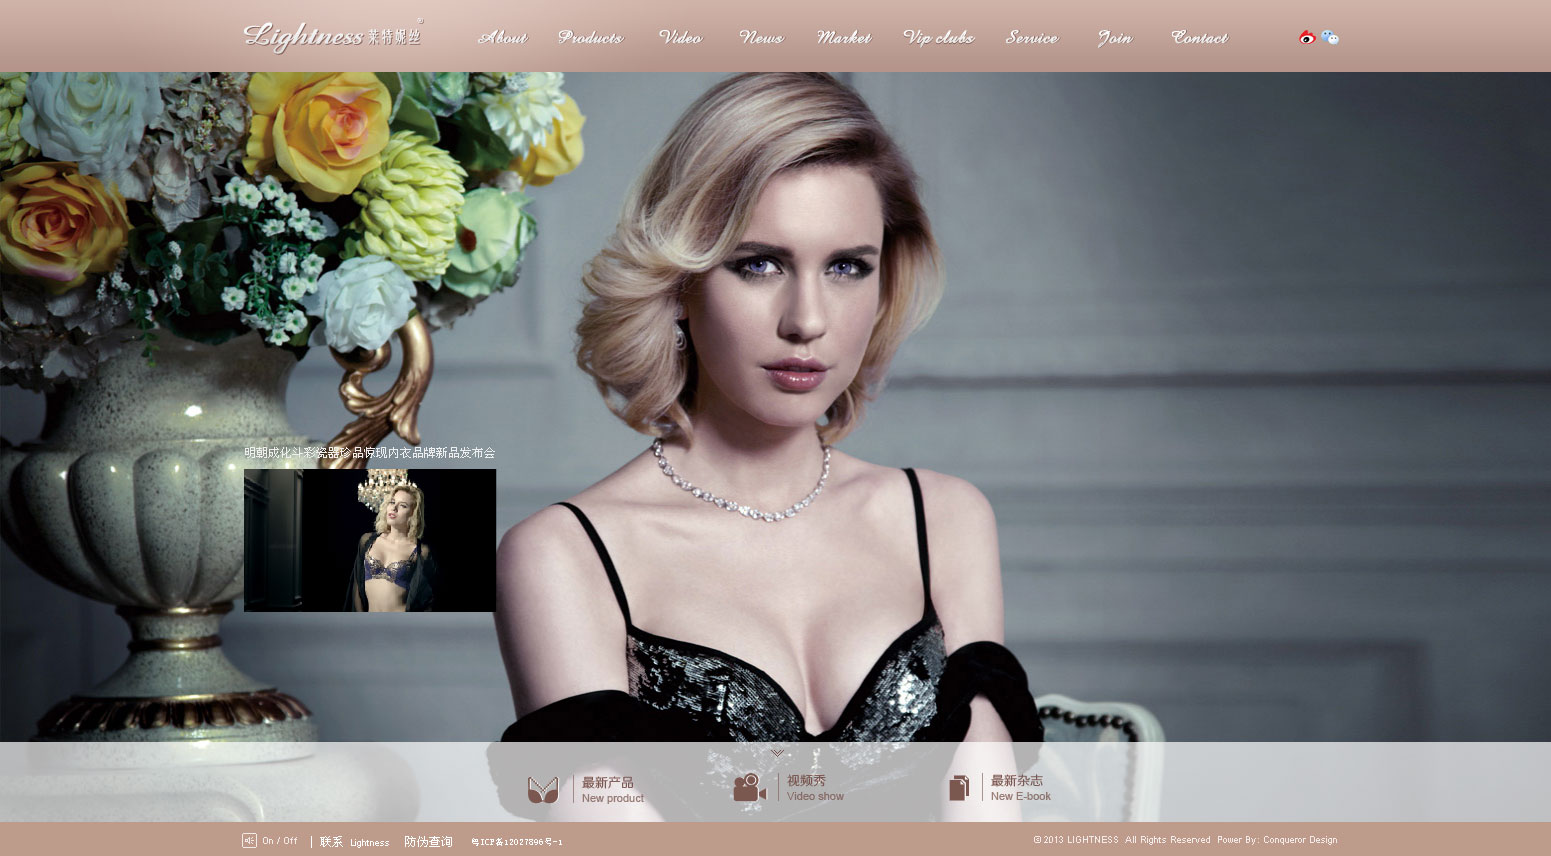Open the About menu
The height and width of the screenshot is (856, 1551).
[x=502, y=38]
